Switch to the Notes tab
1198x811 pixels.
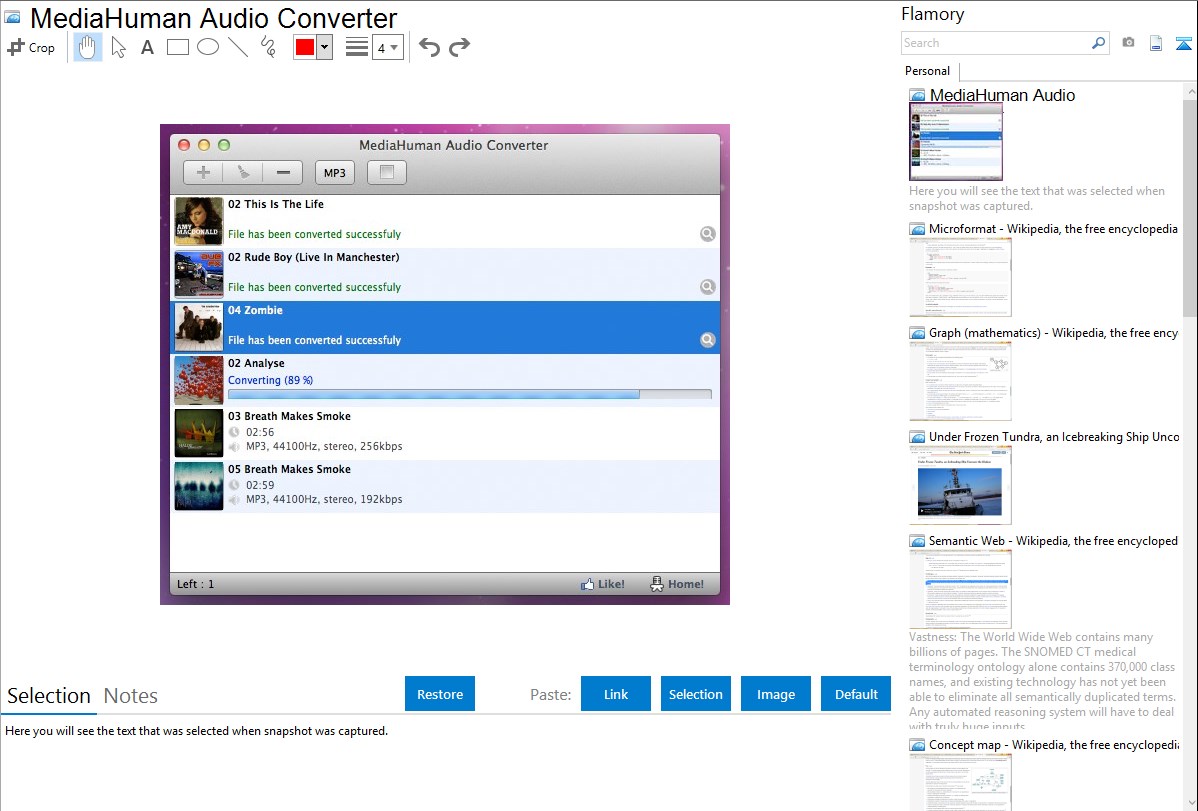131,696
